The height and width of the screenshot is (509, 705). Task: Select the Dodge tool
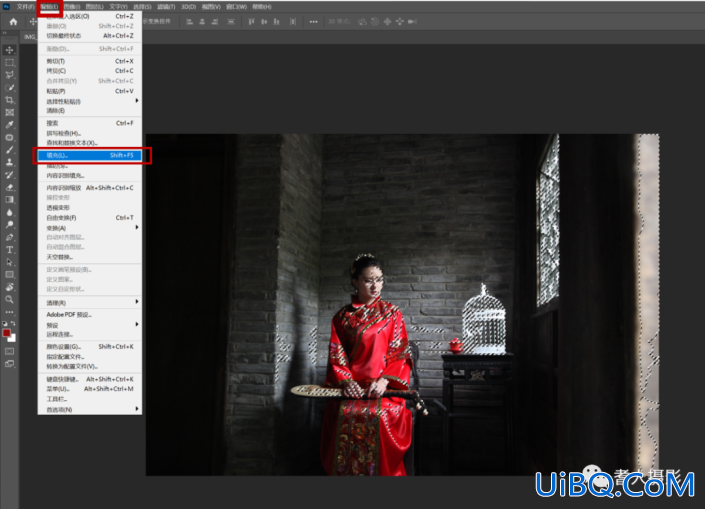[x=9, y=225]
